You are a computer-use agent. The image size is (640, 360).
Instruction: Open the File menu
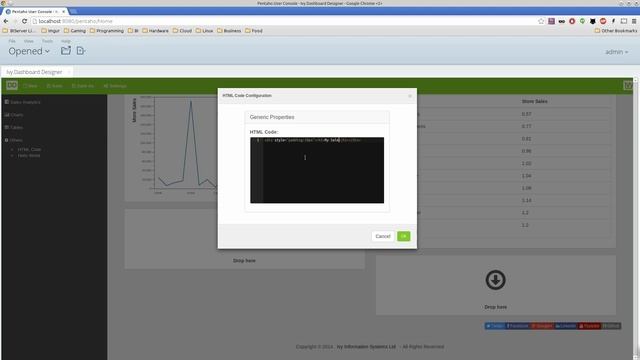pos(12,41)
